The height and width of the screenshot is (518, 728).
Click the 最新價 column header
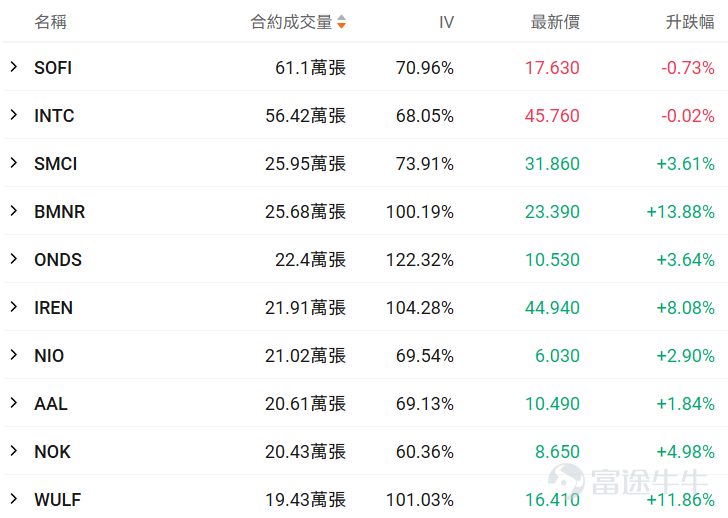555,22
